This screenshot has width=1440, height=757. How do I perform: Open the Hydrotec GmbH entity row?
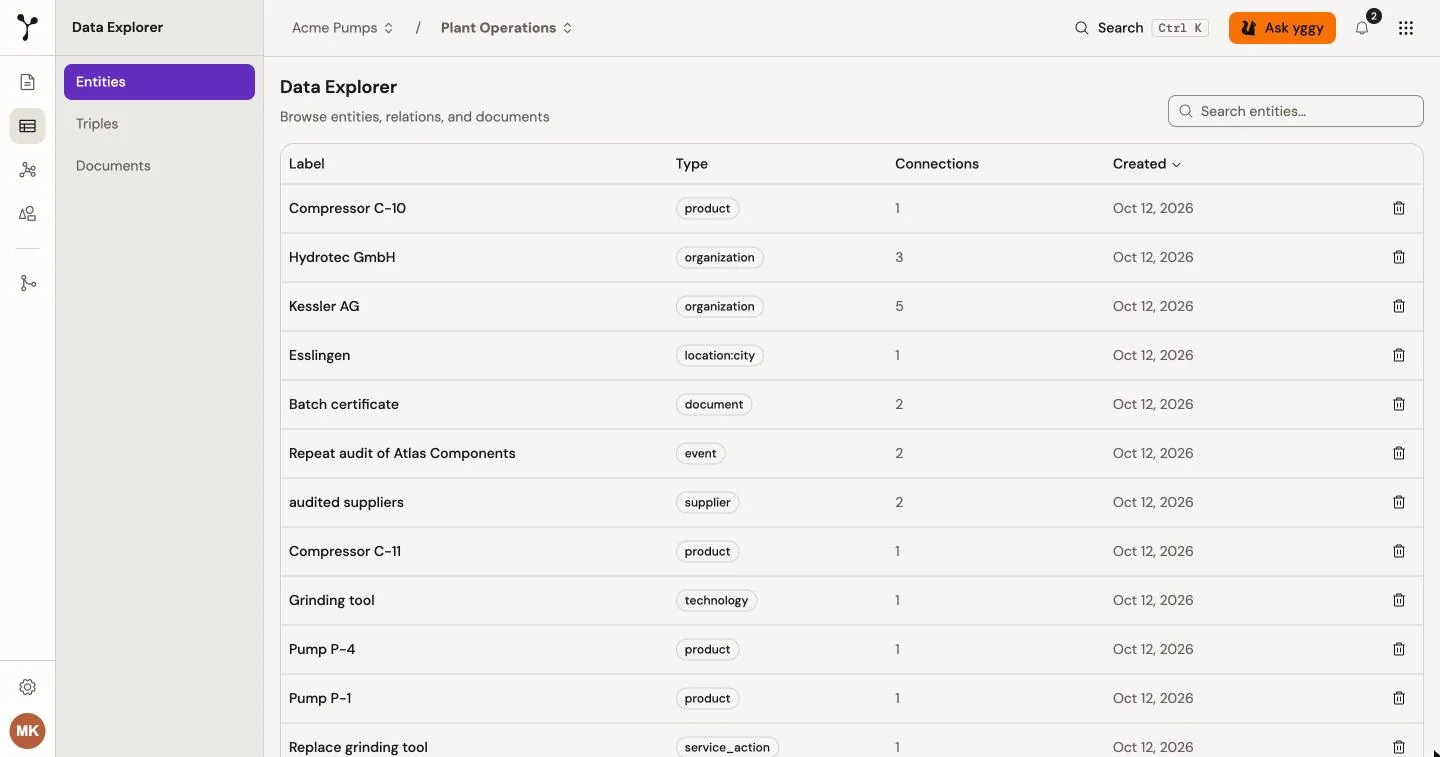[x=852, y=257]
